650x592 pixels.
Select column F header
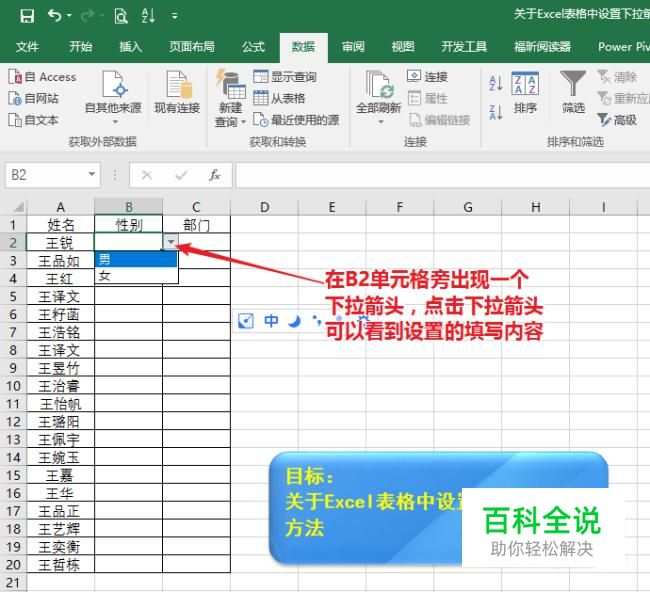pyautogui.click(x=400, y=207)
